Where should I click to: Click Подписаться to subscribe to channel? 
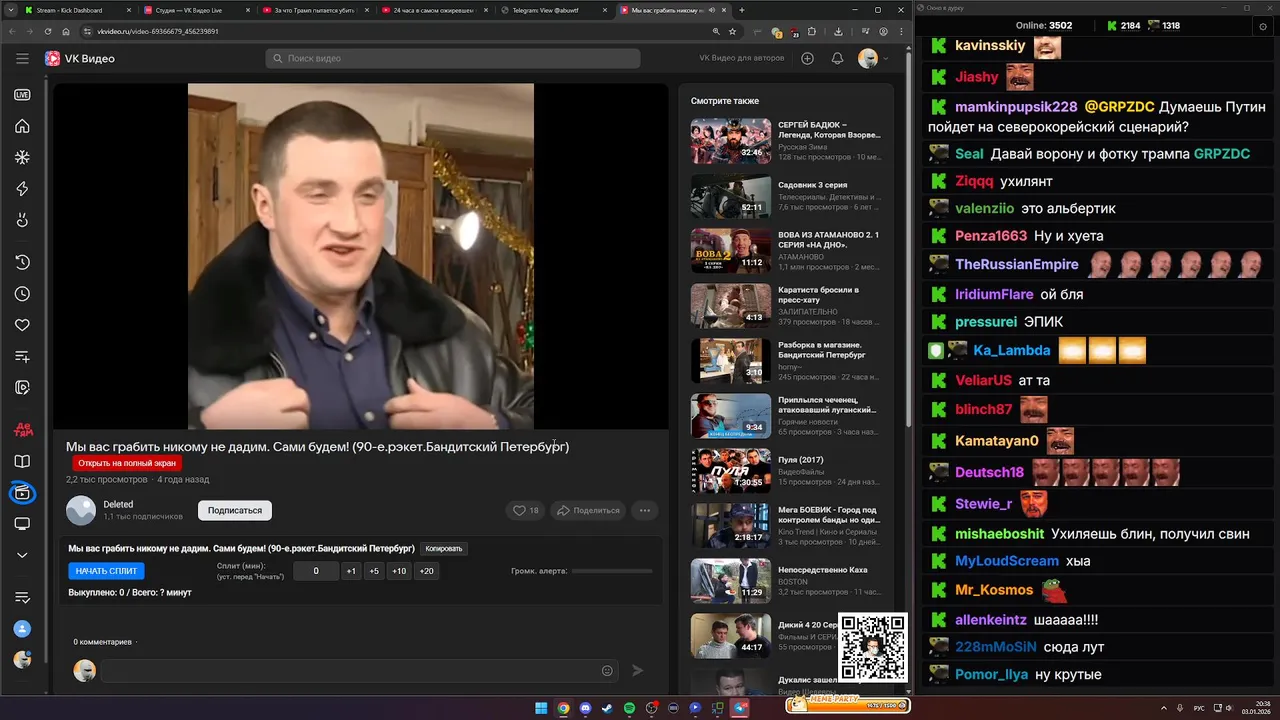[x=235, y=510]
